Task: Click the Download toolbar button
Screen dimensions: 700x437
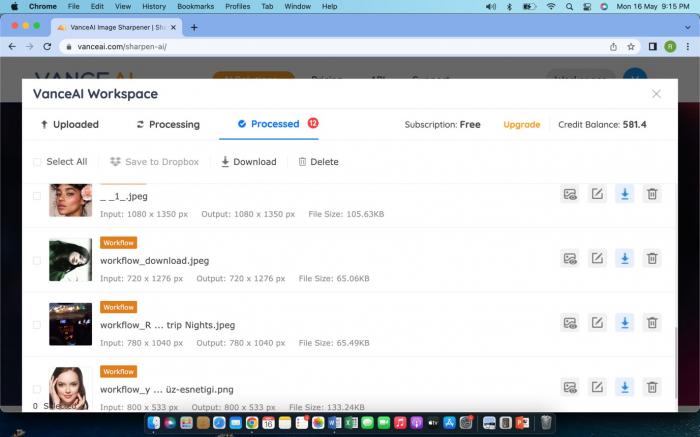Action: click(249, 162)
